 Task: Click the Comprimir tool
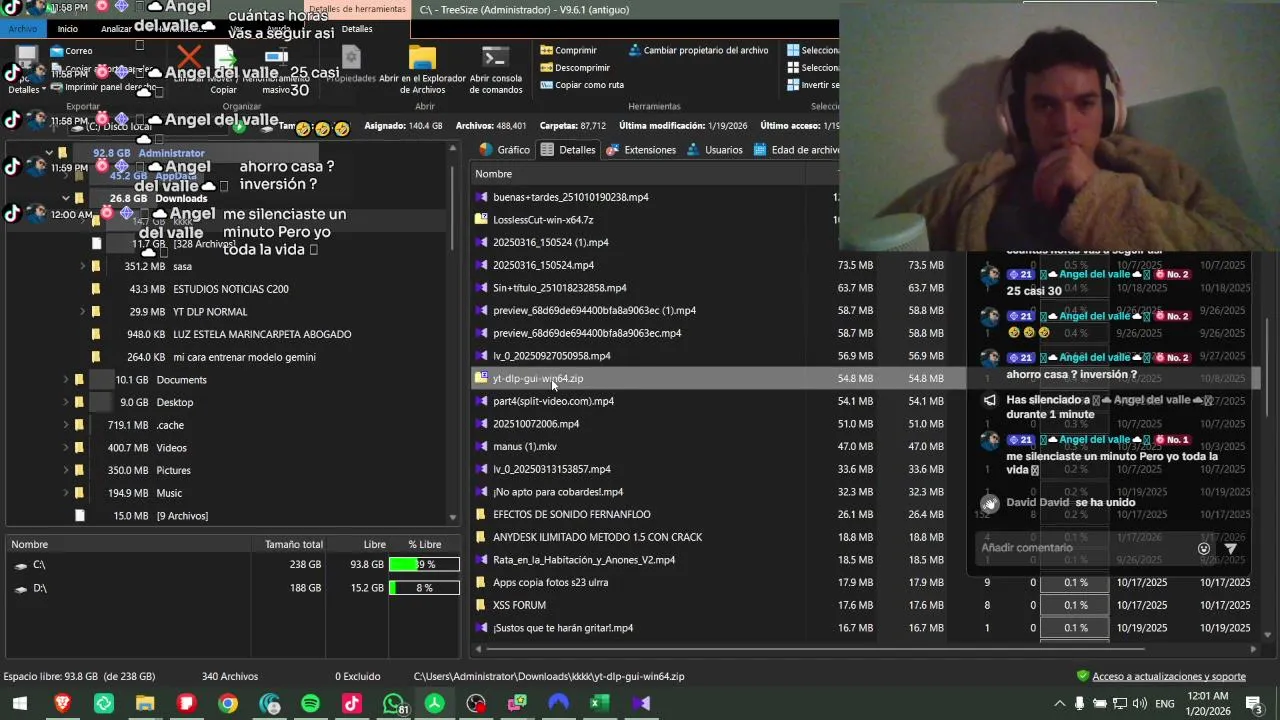click(568, 50)
